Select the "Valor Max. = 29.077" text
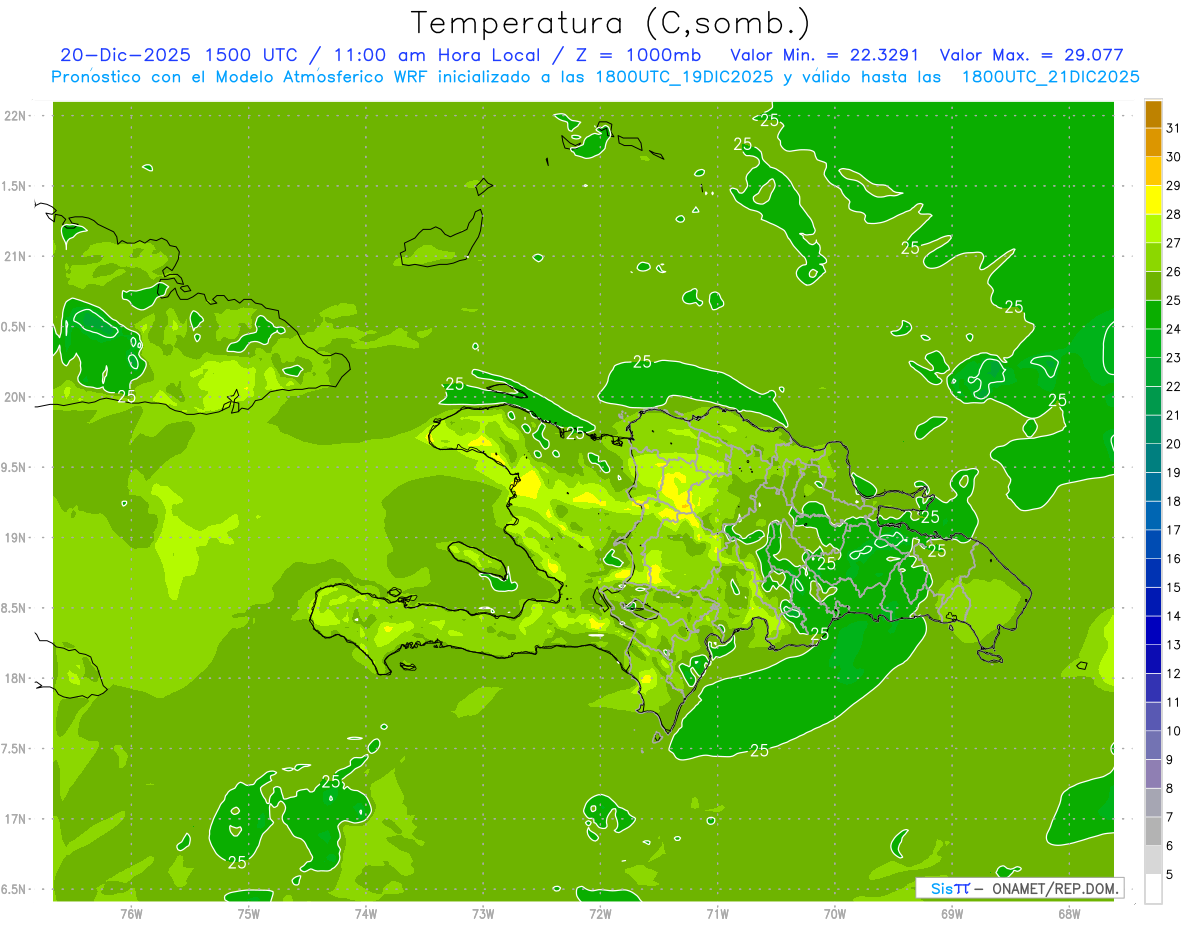The width and height of the screenshot is (1200, 927). [1030, 55]
